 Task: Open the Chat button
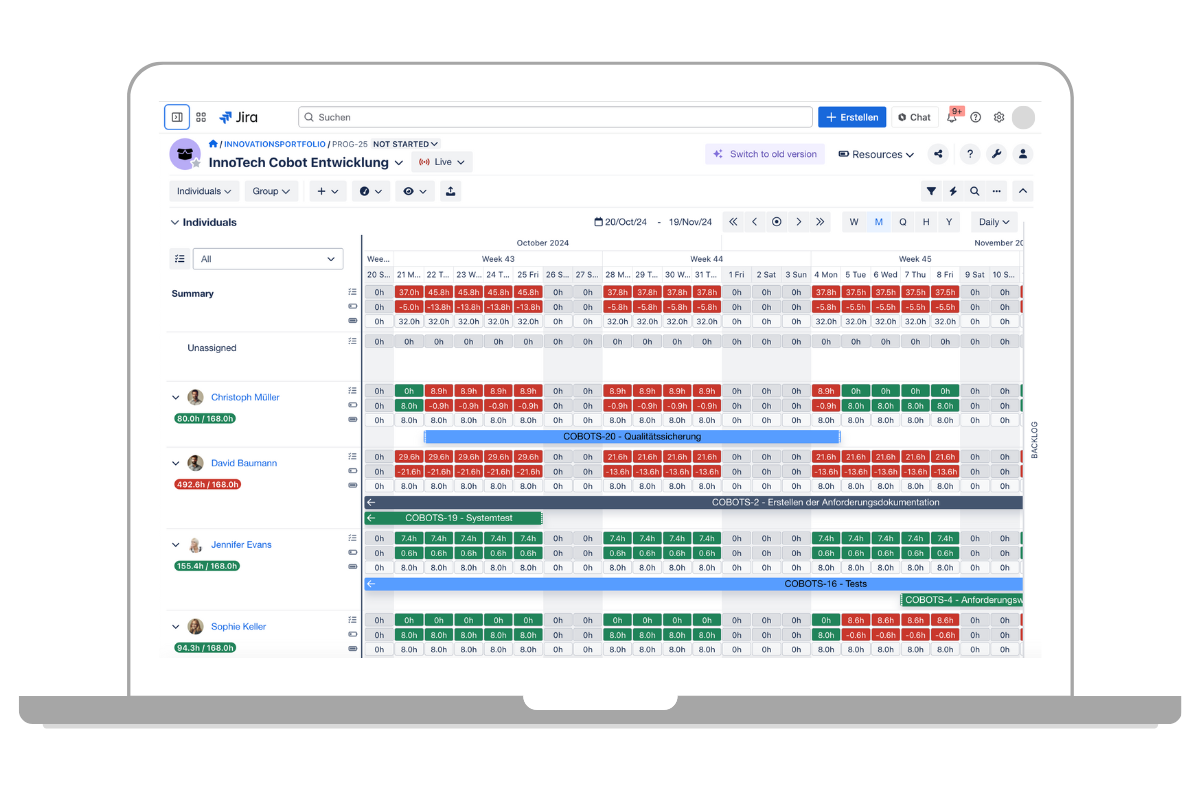914,117
